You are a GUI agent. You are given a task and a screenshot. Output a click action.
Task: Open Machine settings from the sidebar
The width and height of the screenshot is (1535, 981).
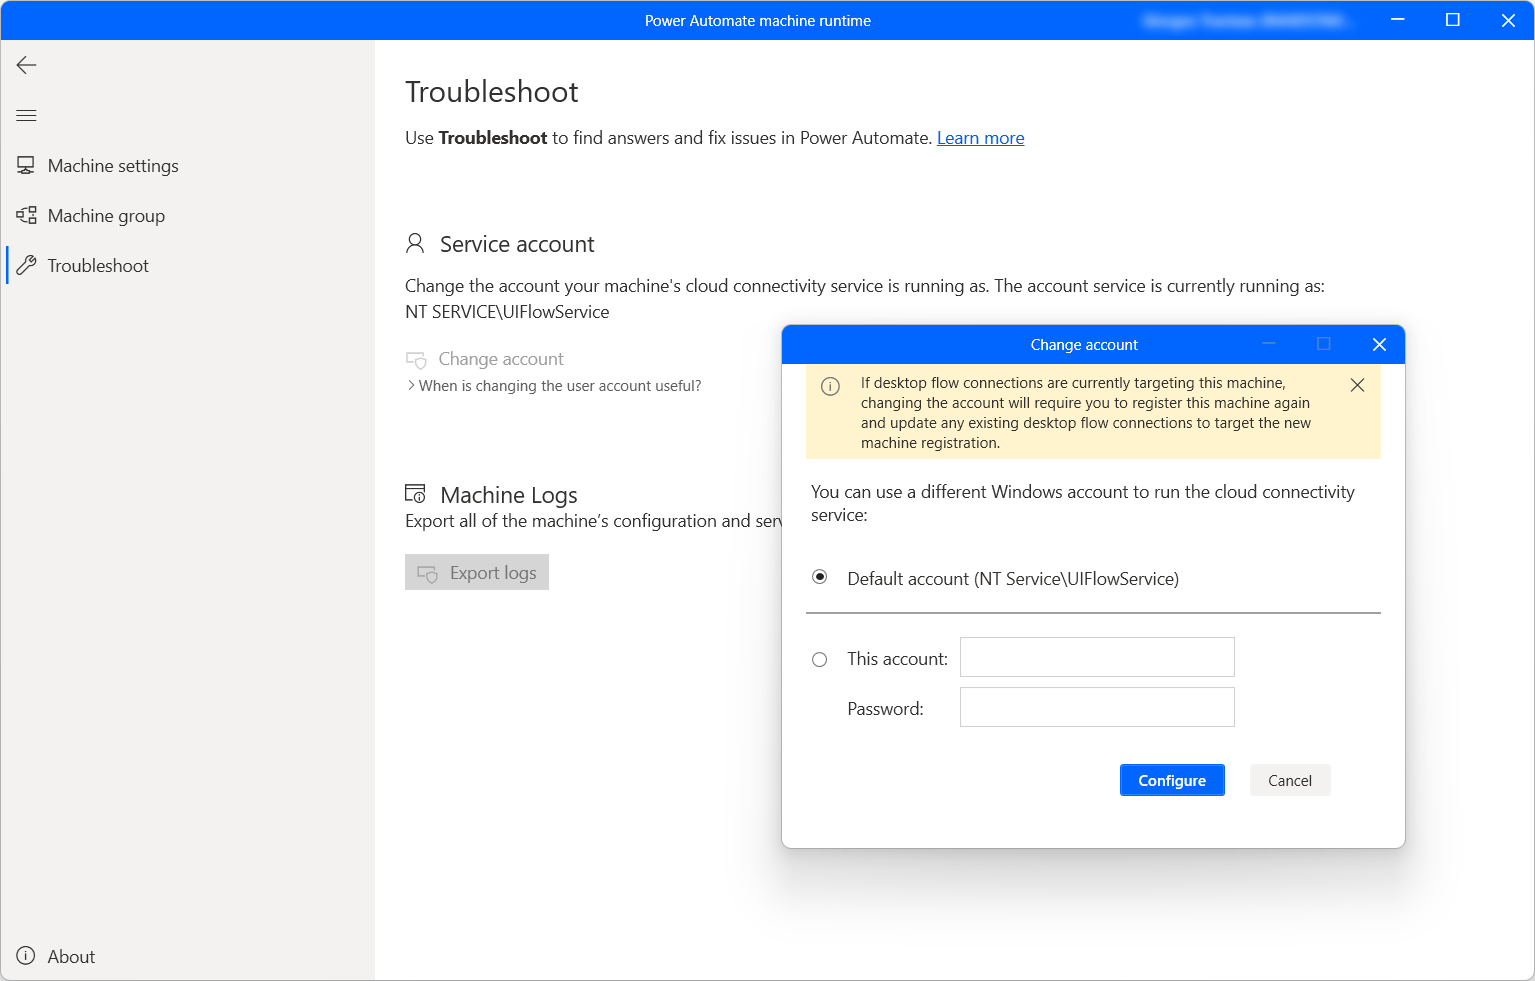[x=112, y=165]
